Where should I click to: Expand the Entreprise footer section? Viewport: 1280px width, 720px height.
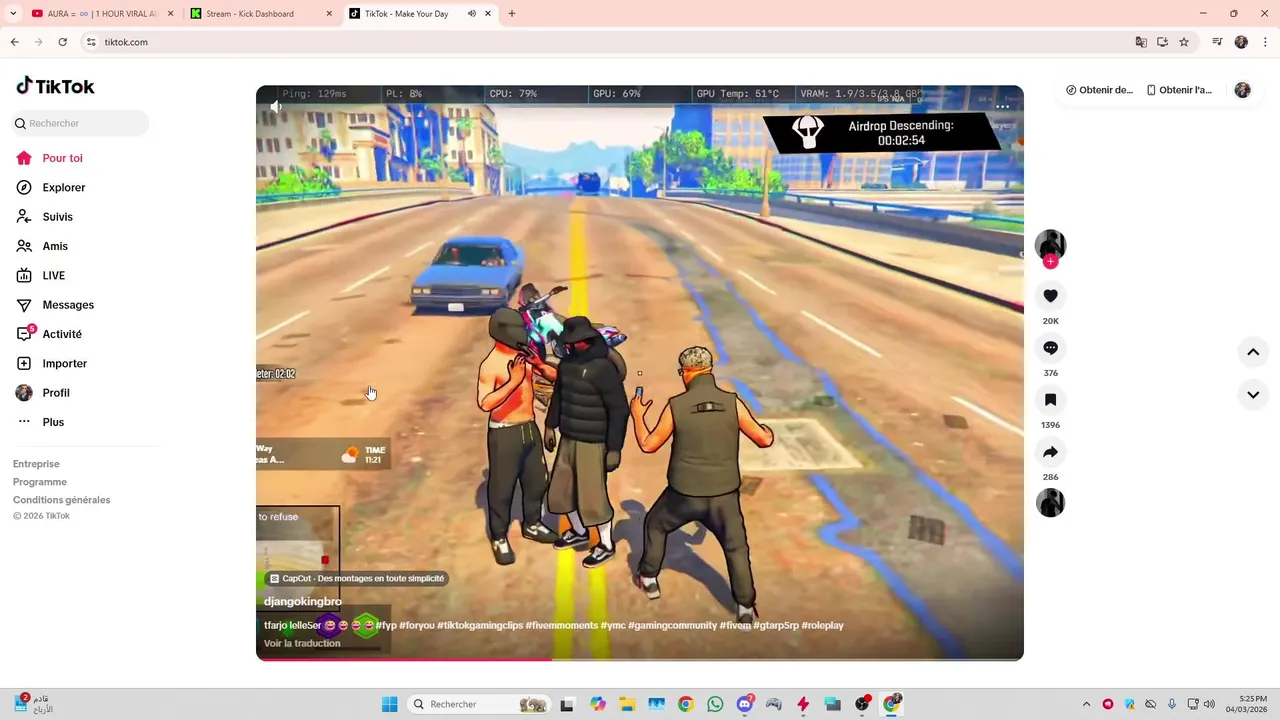tap(36, 464)
